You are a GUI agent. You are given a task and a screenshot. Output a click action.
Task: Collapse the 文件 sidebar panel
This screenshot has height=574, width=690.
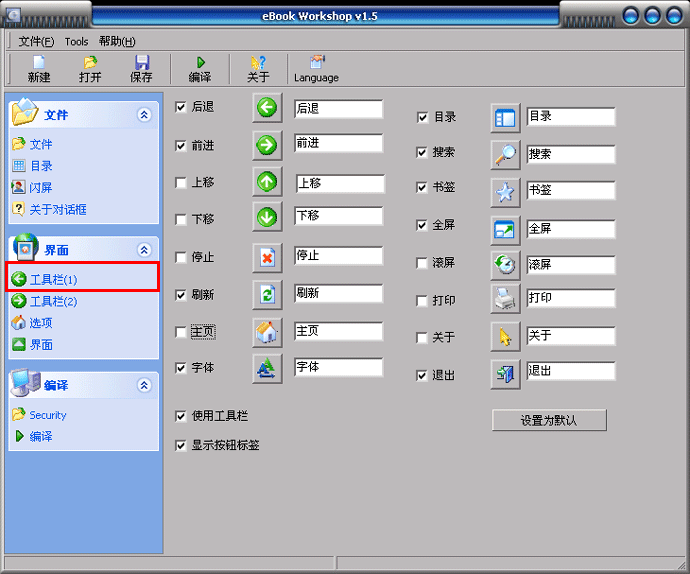[144, 115]
